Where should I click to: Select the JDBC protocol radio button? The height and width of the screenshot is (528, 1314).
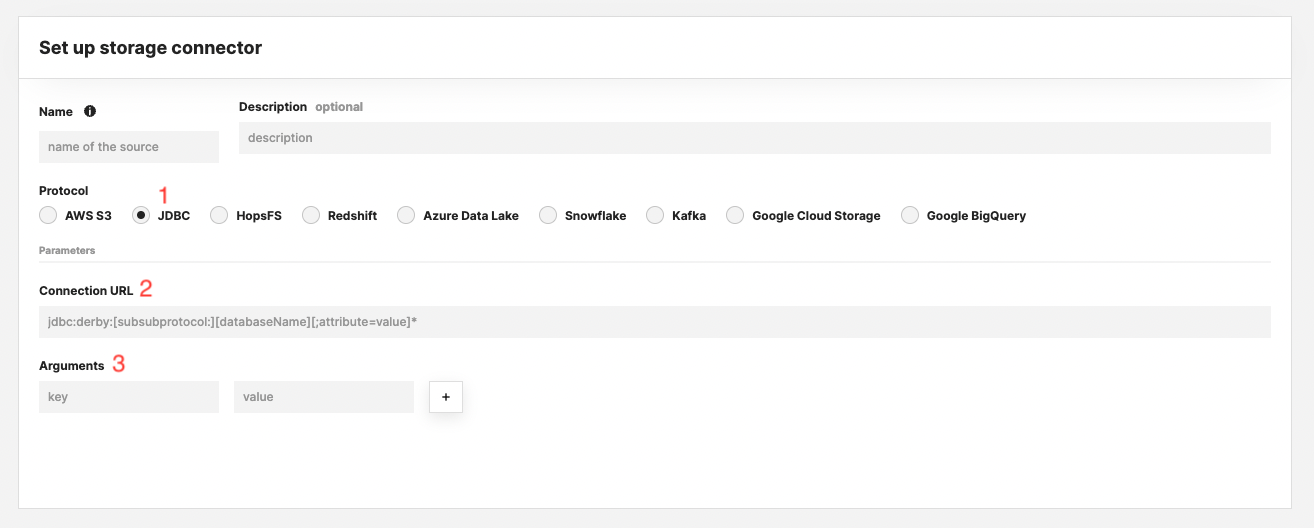pyautogui.click(x=141, y=215)
